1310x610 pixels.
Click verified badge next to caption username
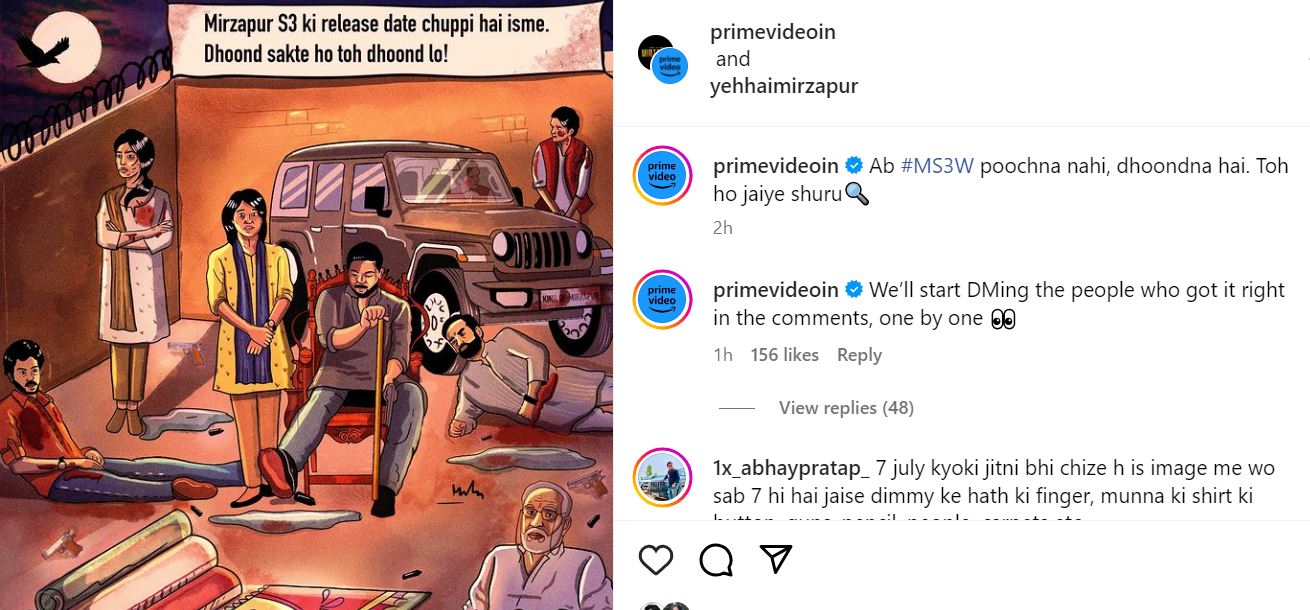(x=855, y=165)
